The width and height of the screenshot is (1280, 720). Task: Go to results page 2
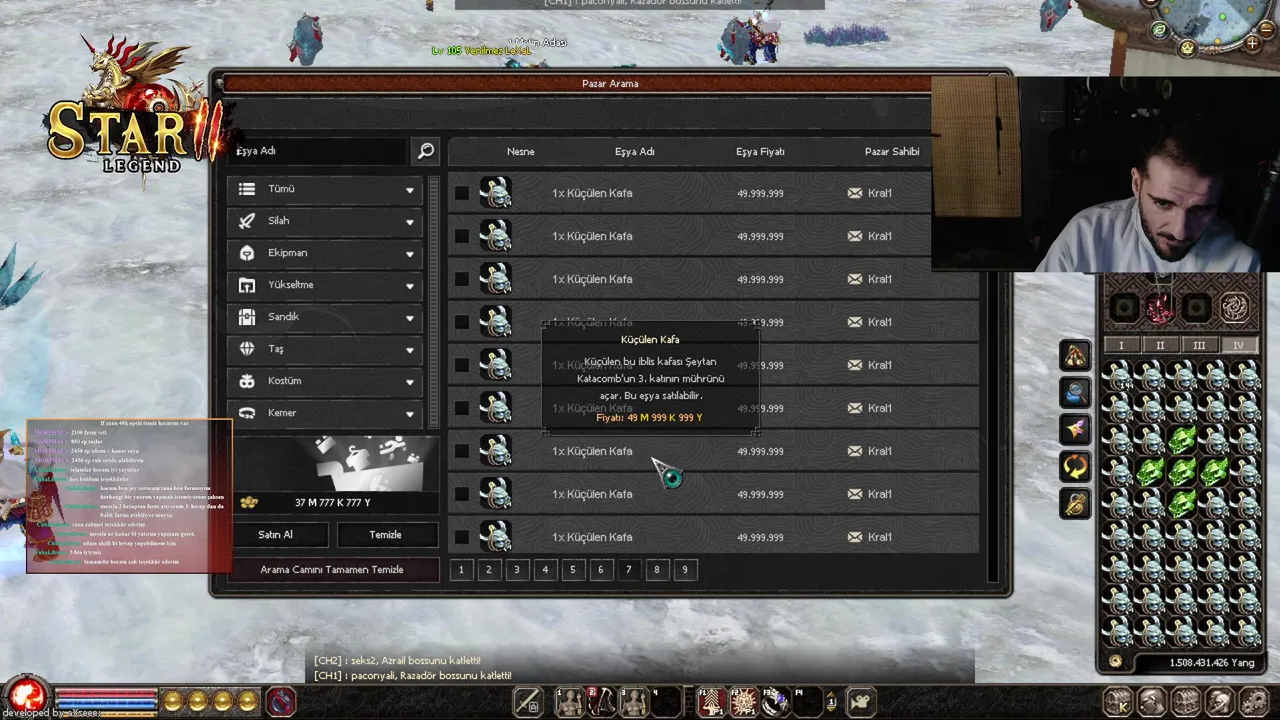point(489,570)
